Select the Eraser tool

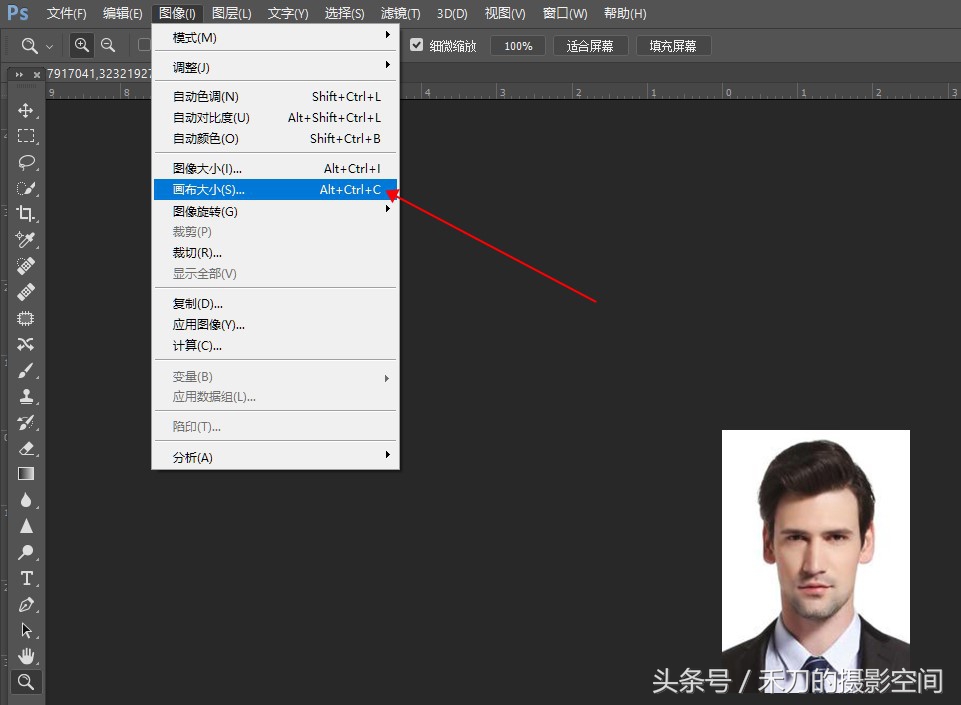pyautogui.click(x=26, y=447)
